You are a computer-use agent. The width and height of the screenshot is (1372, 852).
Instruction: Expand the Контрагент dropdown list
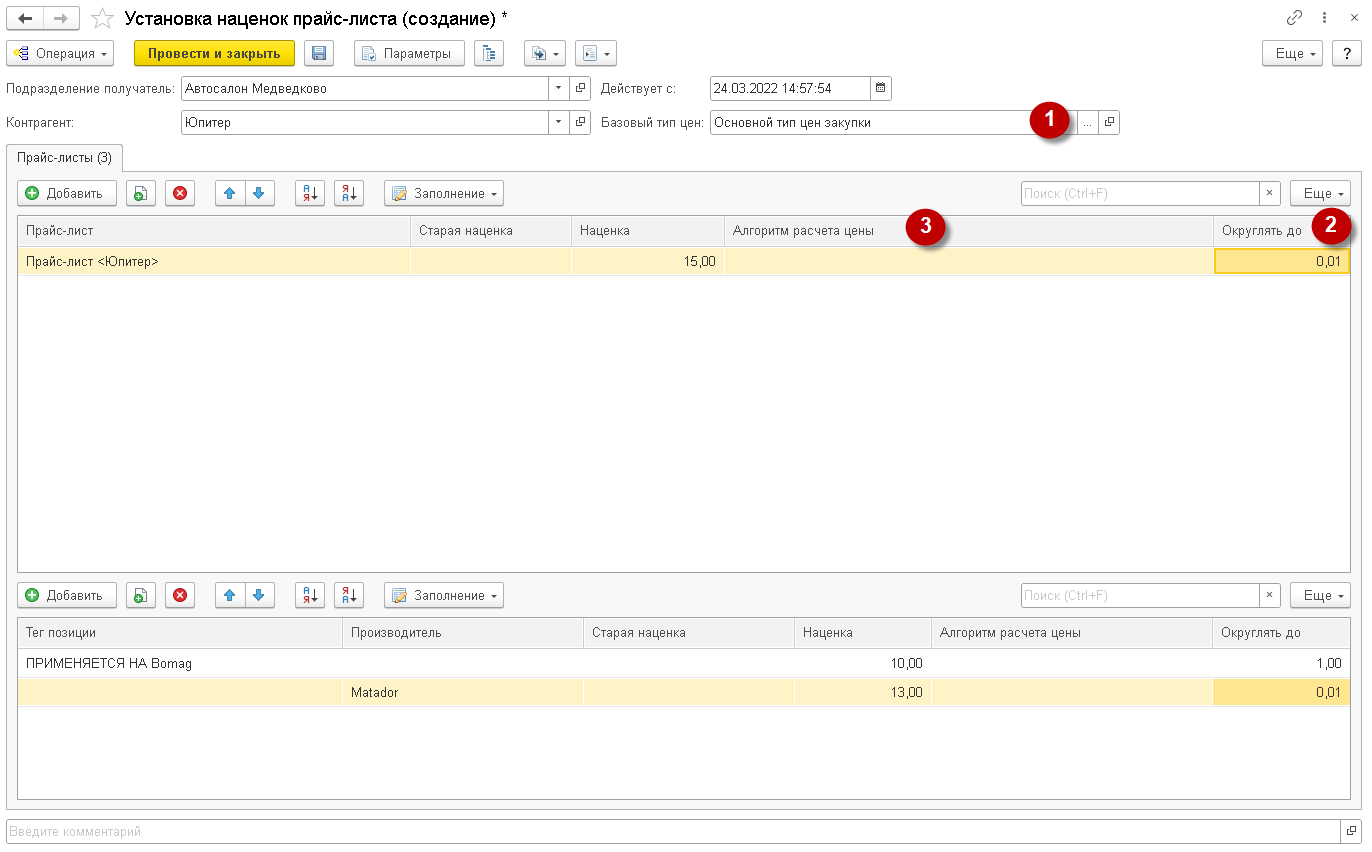[558, 122]
